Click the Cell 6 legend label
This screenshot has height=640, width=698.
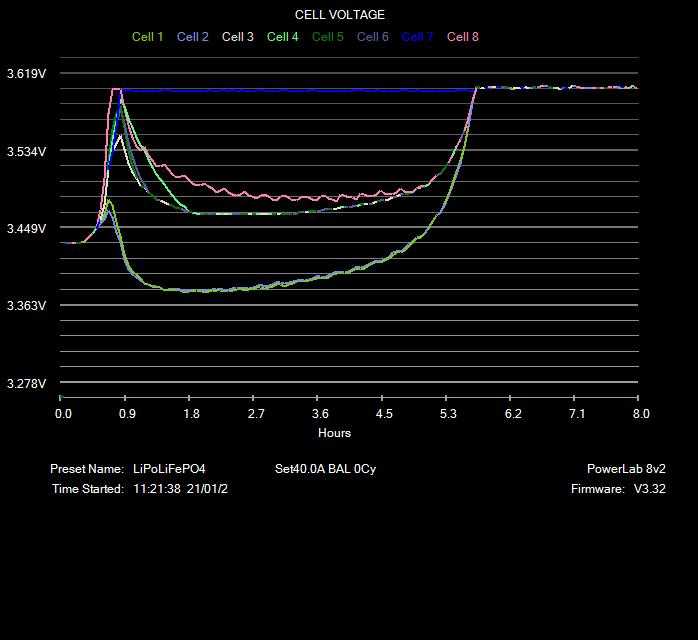pos(373,37)
